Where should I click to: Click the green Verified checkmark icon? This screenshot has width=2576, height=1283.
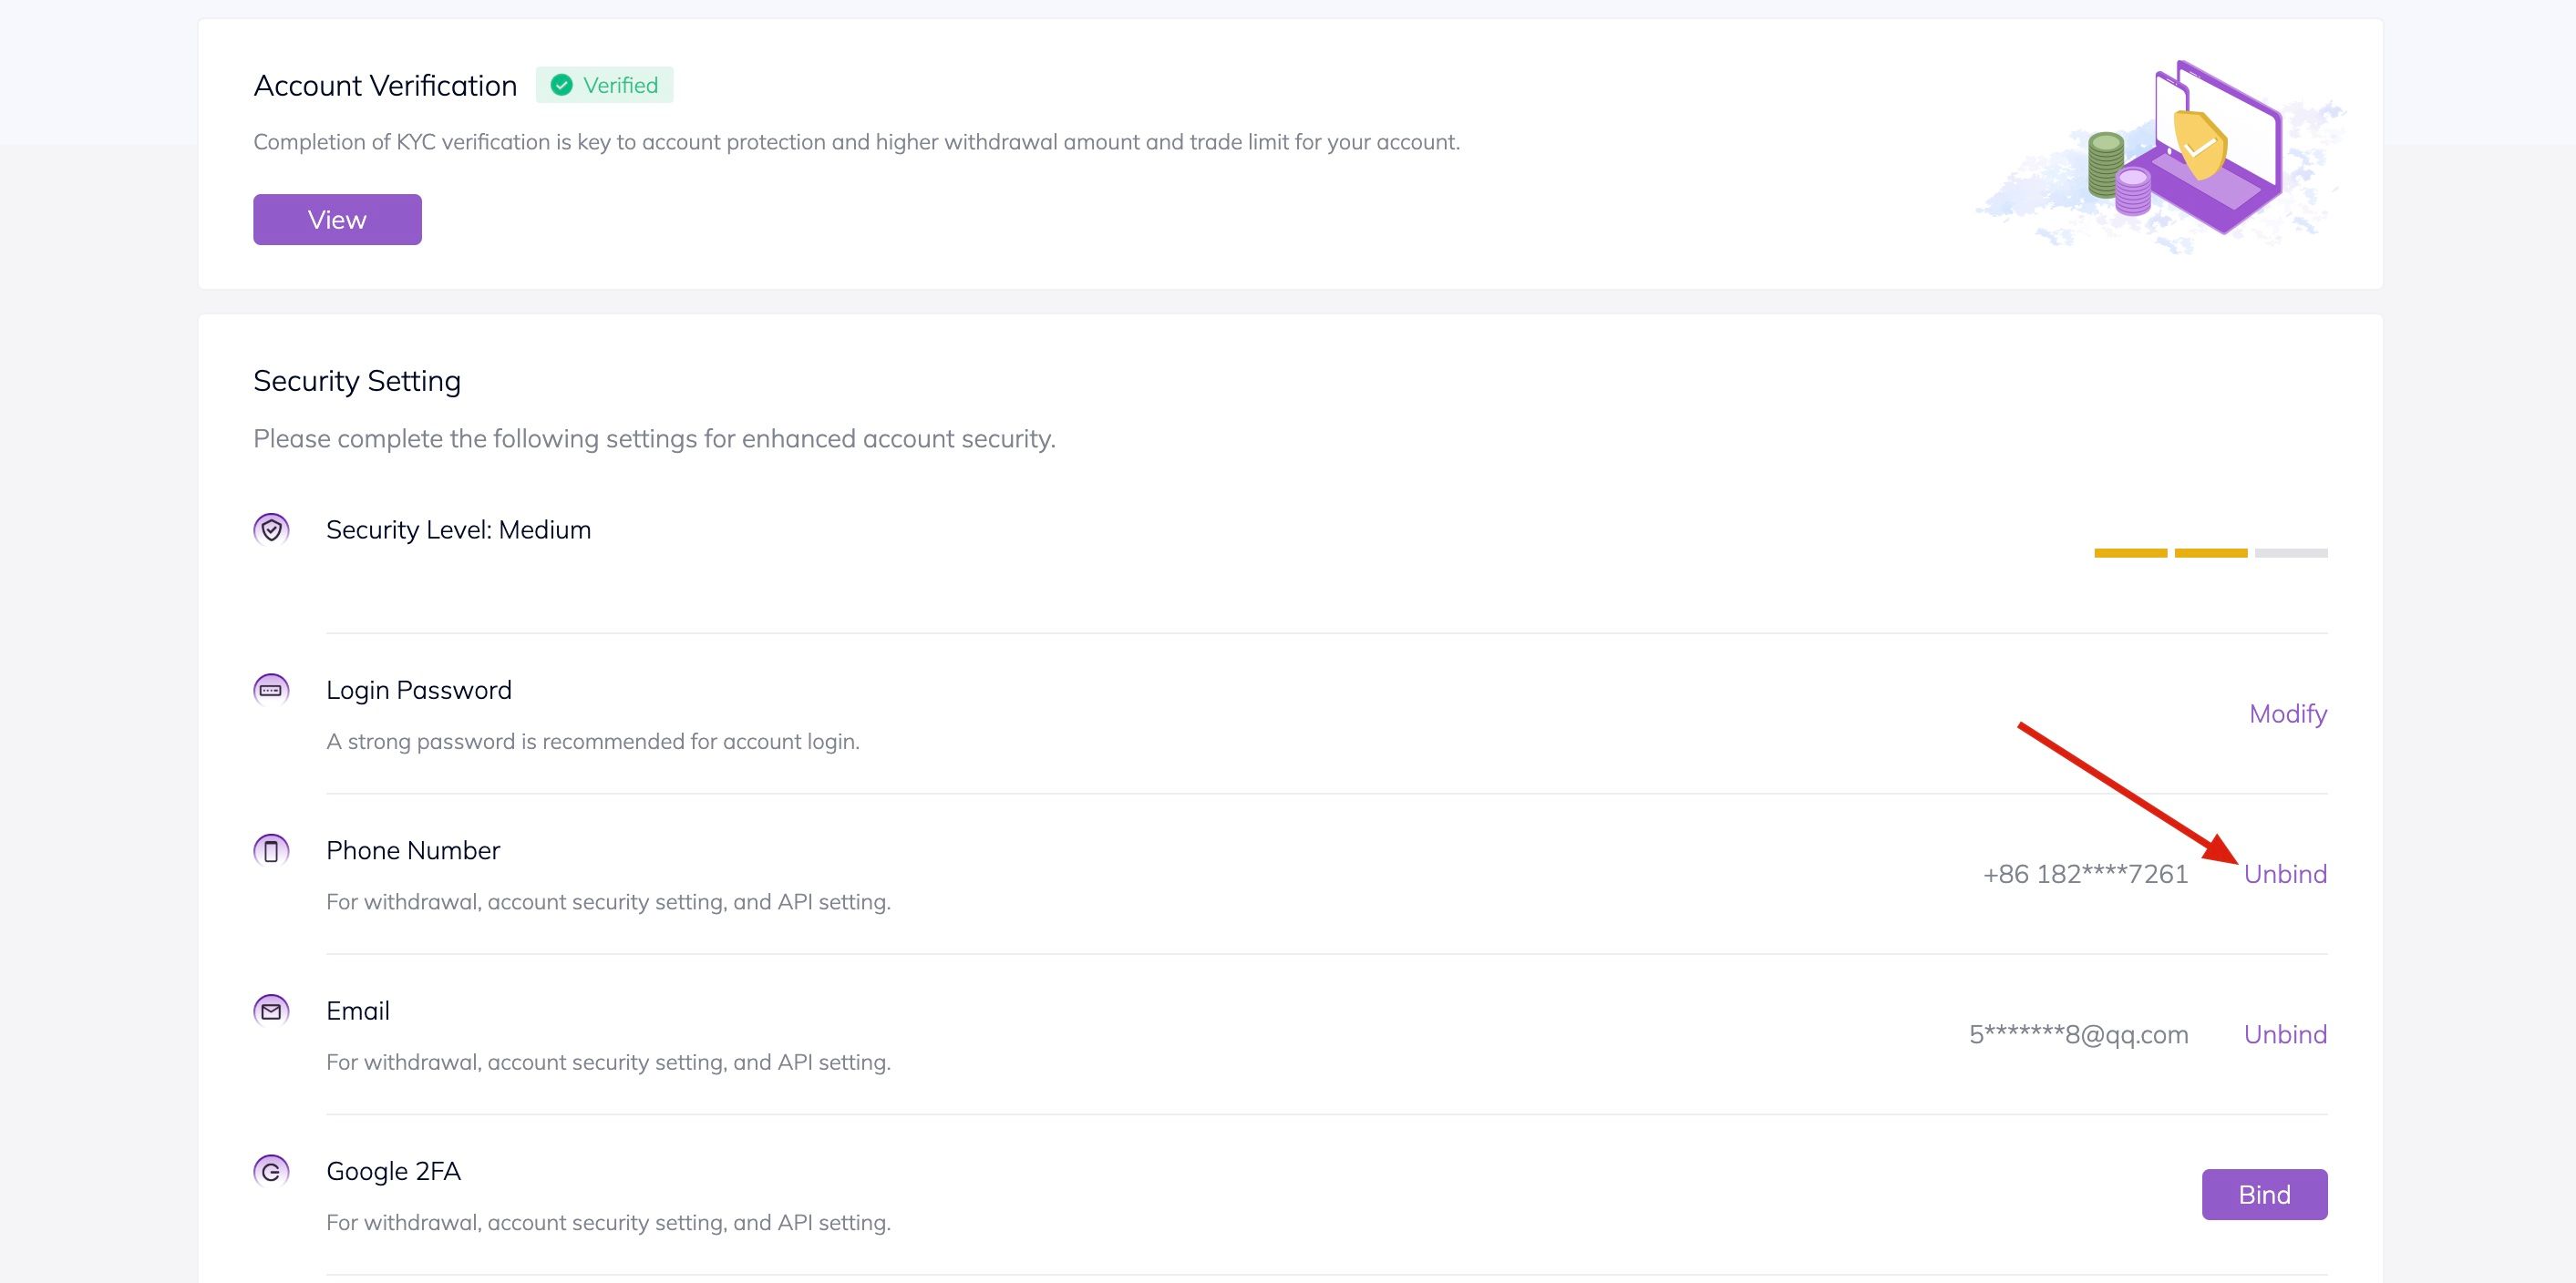tap(562, 85)
